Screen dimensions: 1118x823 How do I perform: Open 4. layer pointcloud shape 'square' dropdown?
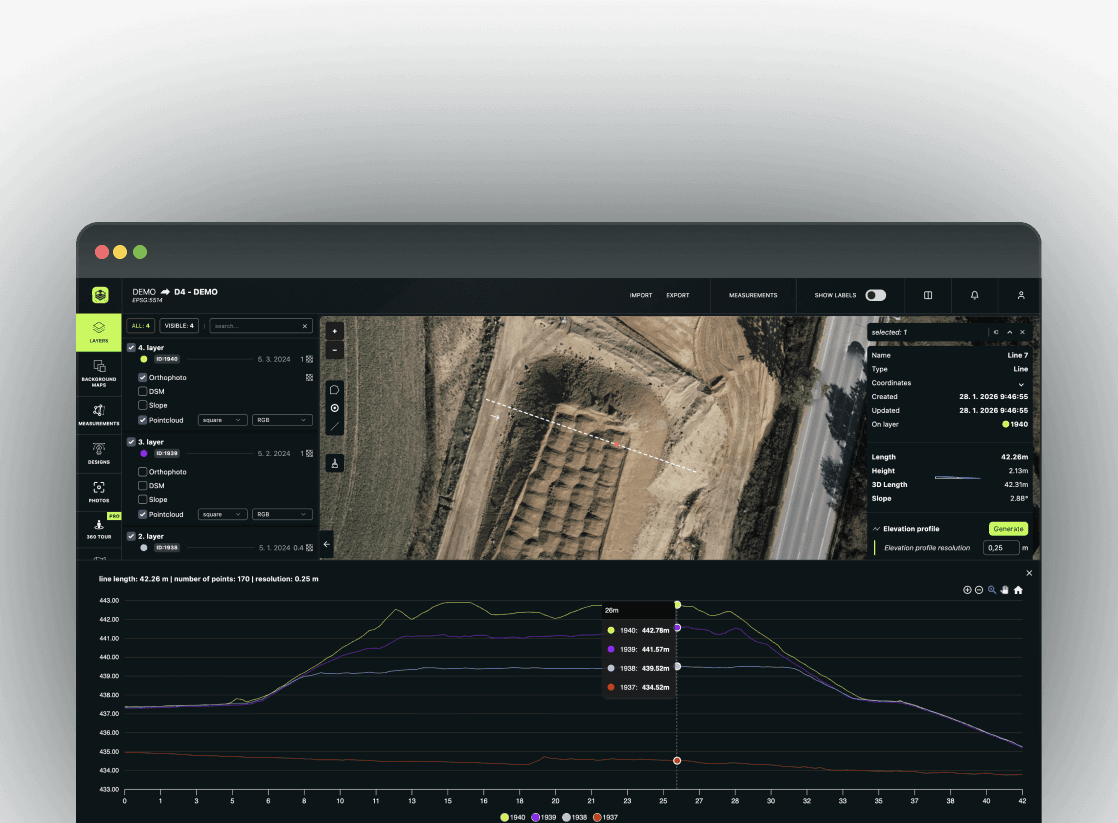tap(222, 420)
